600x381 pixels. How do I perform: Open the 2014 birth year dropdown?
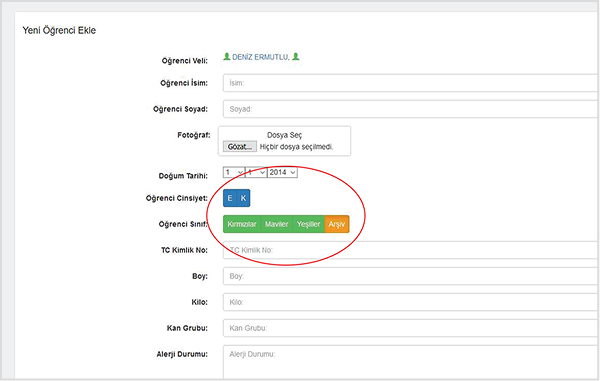(282, 173)
